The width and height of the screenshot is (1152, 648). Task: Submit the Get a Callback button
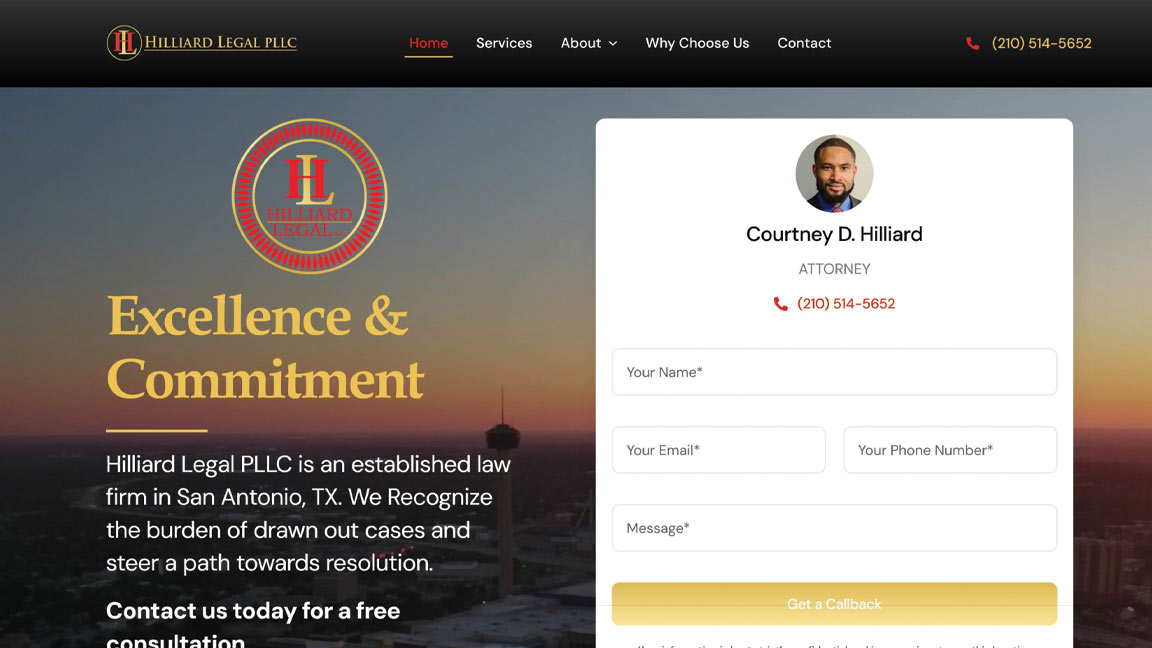834,604
